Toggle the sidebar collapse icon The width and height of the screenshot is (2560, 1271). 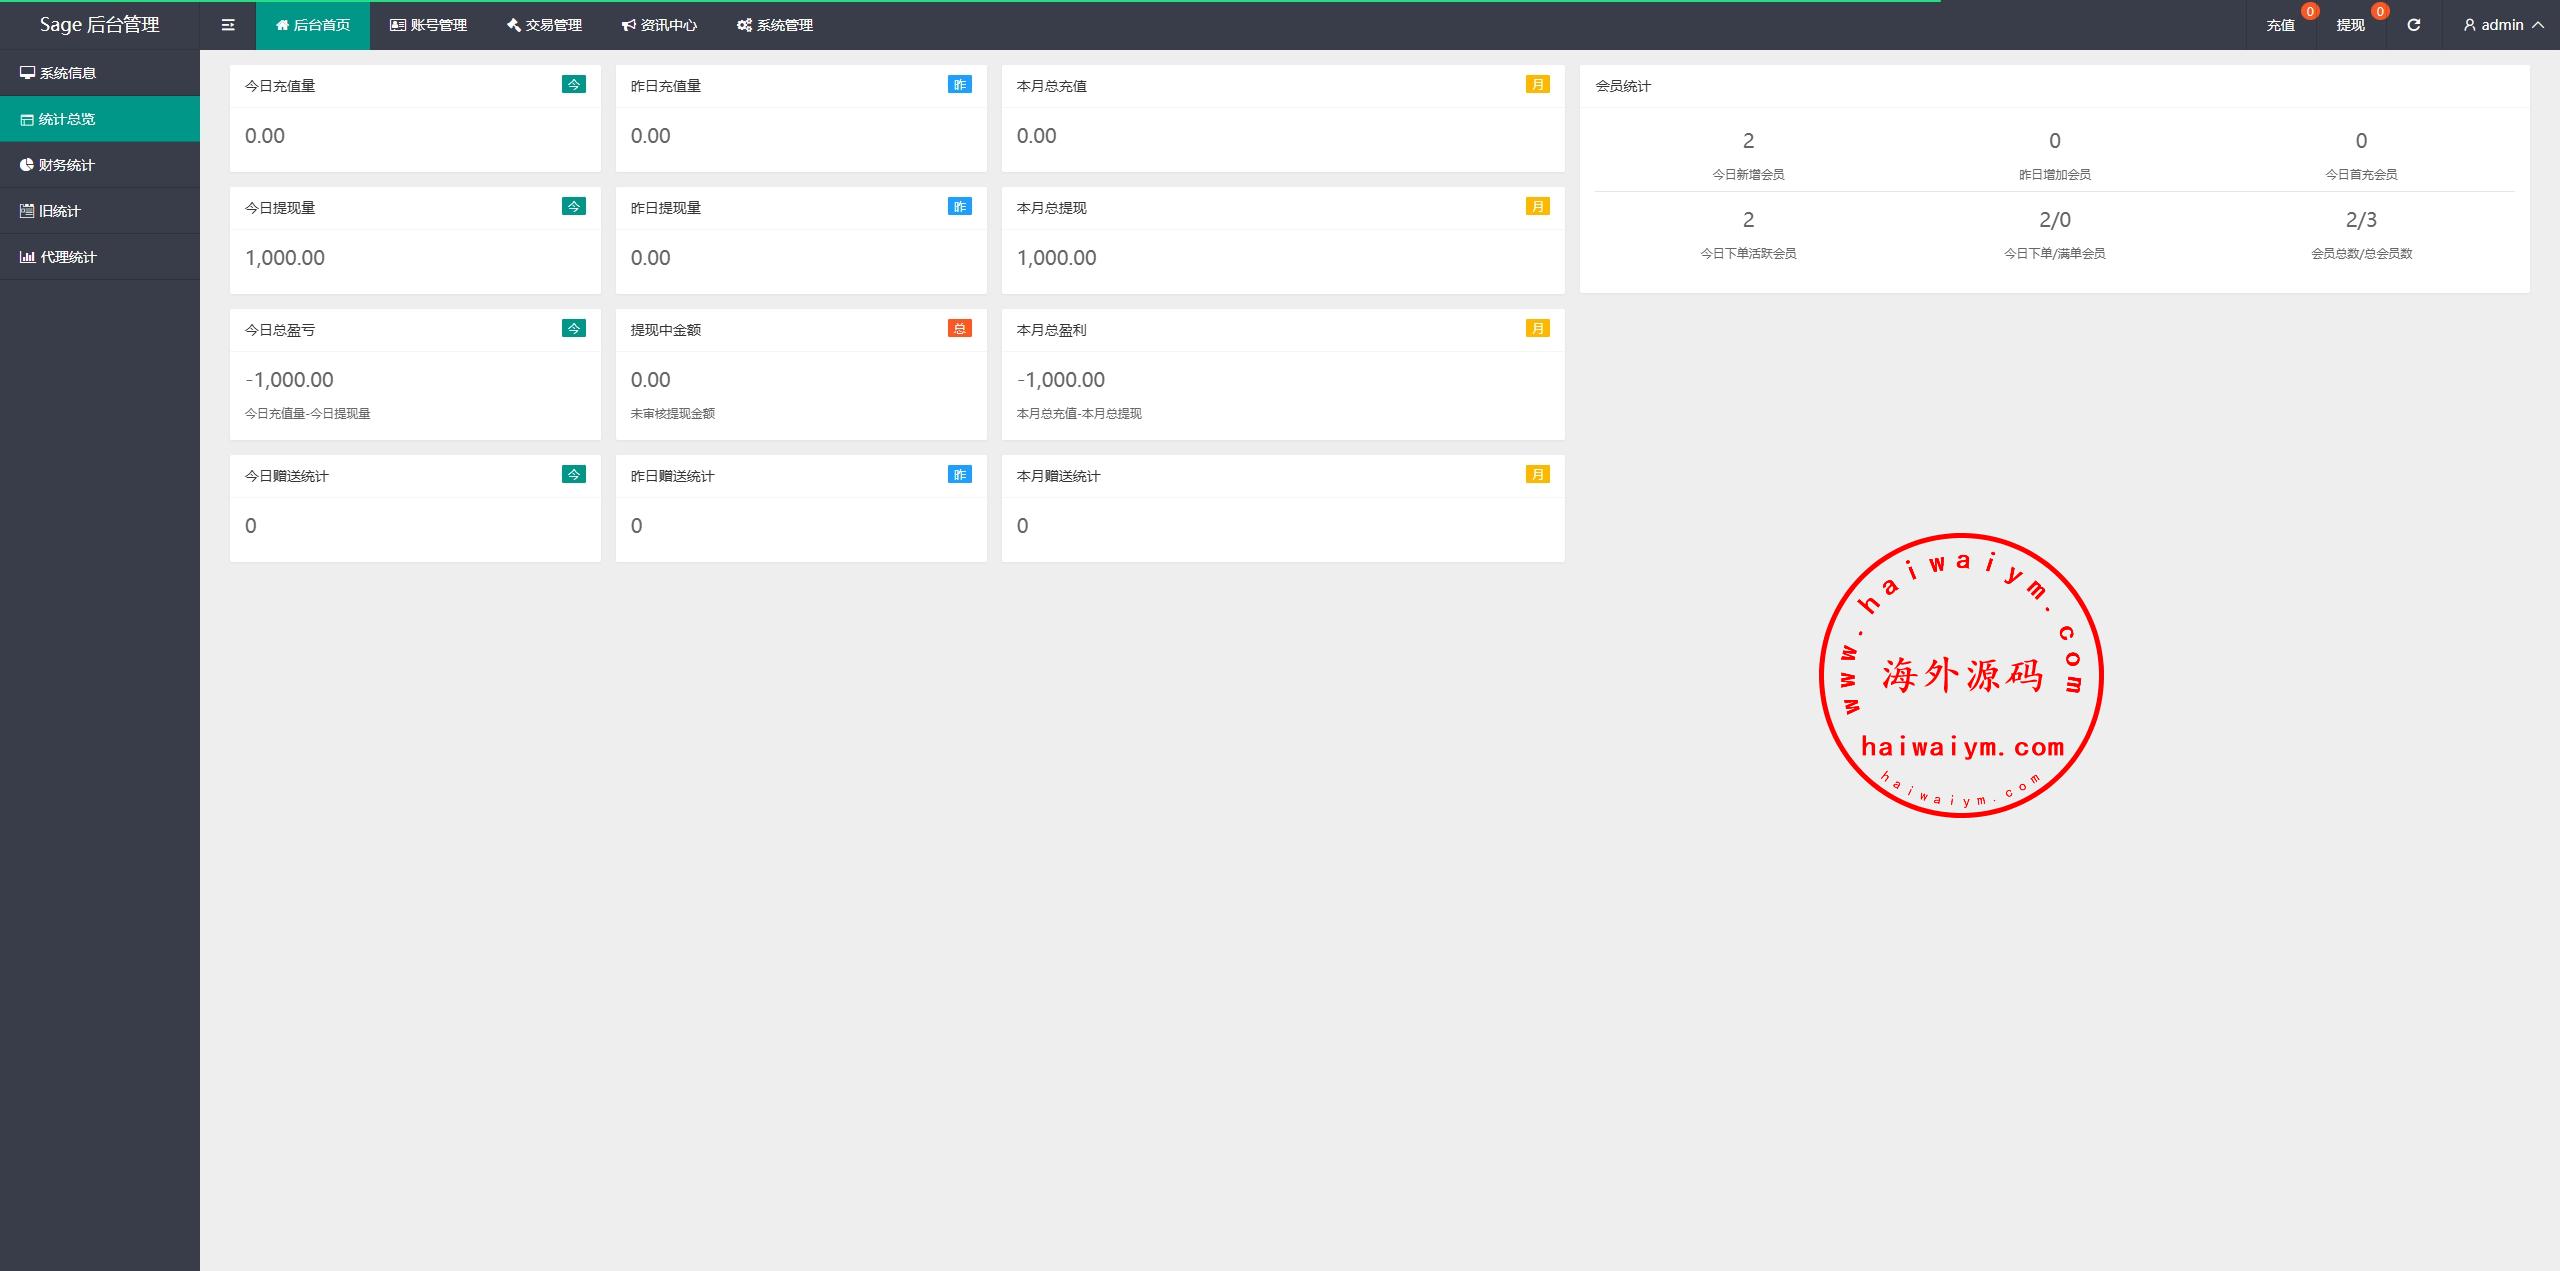point(228,25)
